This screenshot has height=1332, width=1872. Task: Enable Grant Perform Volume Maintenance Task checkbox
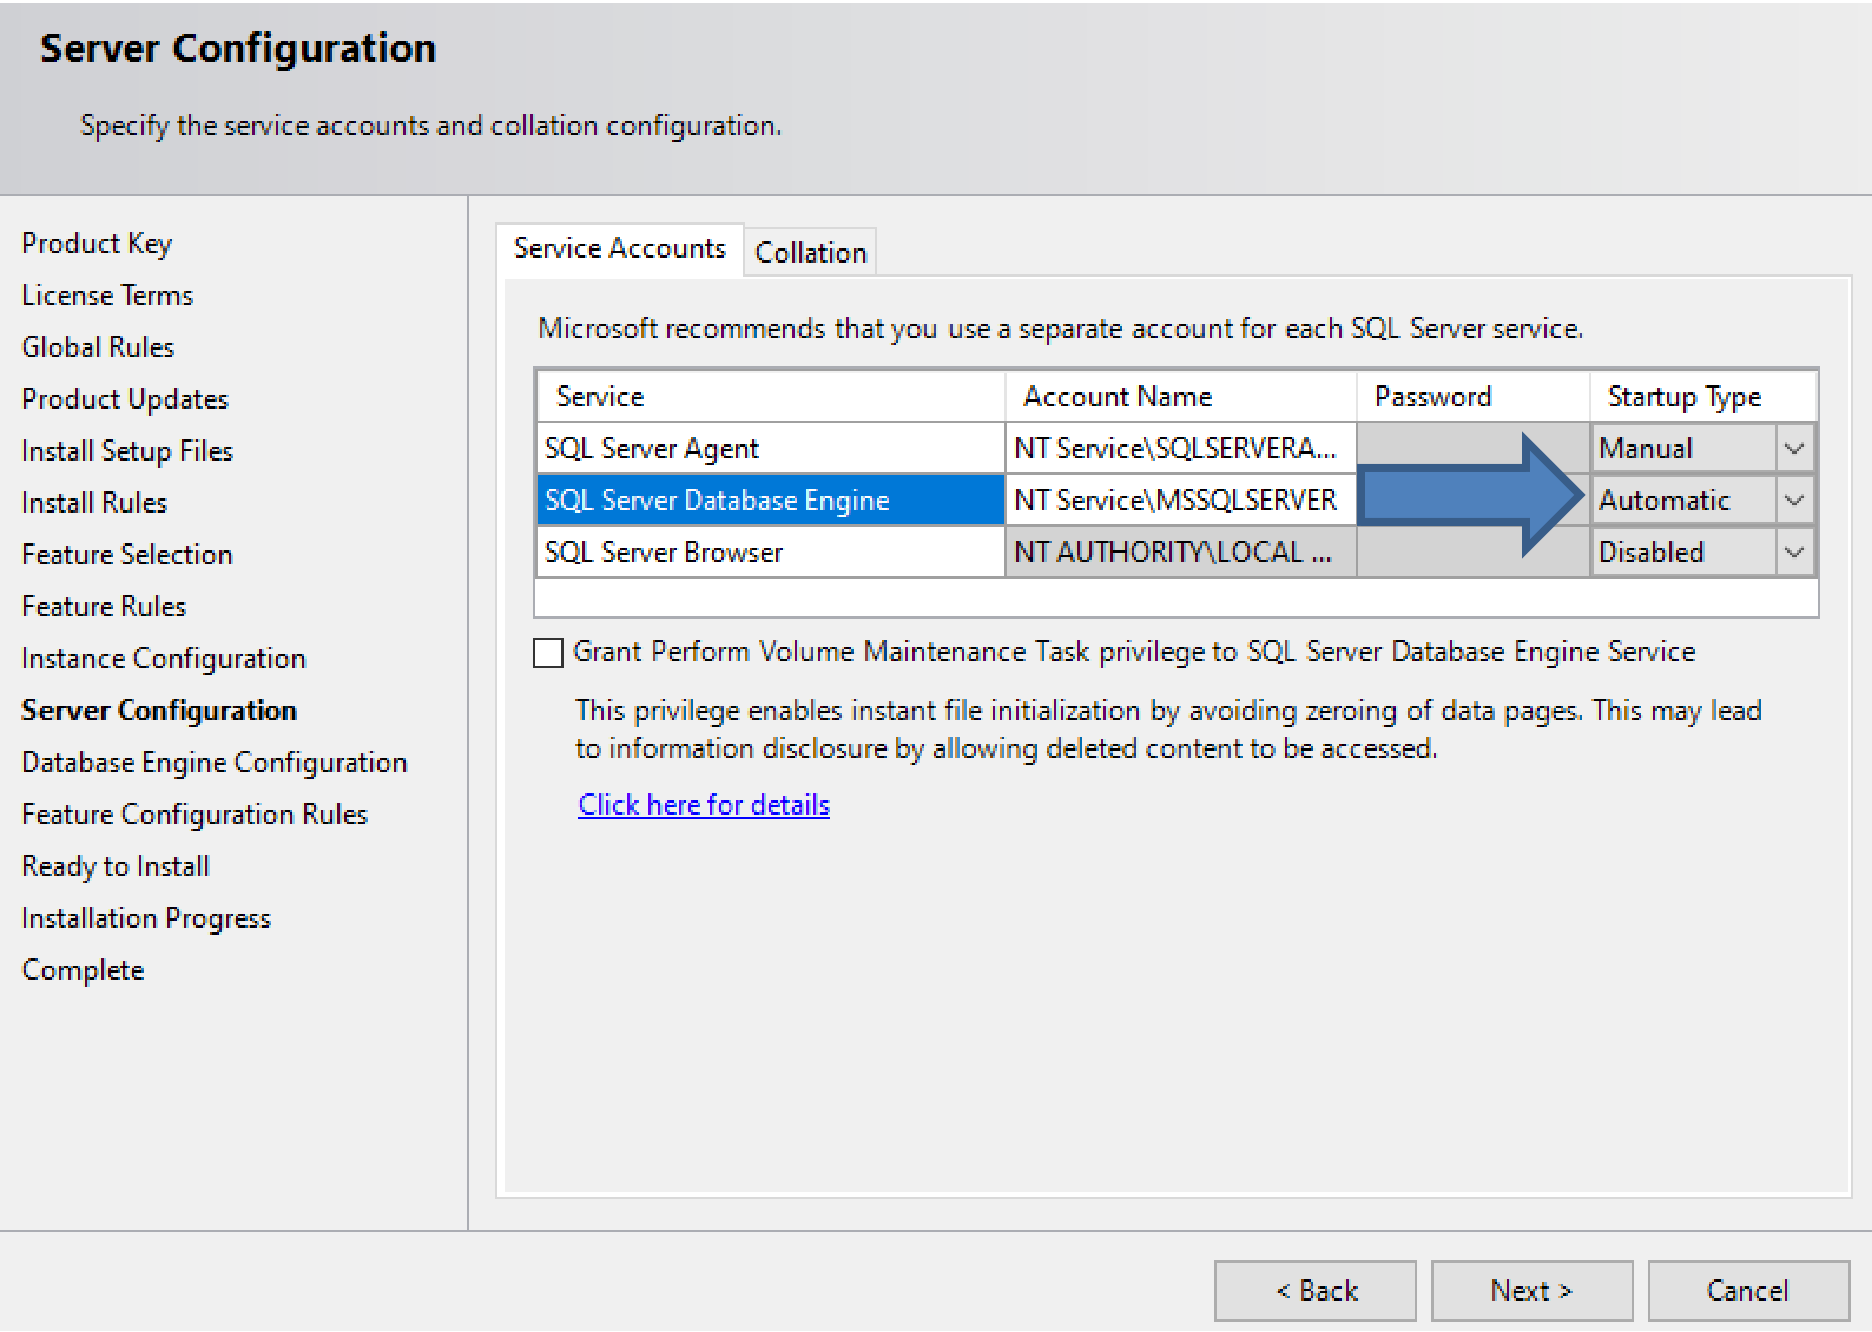click(x=548, y=653)
